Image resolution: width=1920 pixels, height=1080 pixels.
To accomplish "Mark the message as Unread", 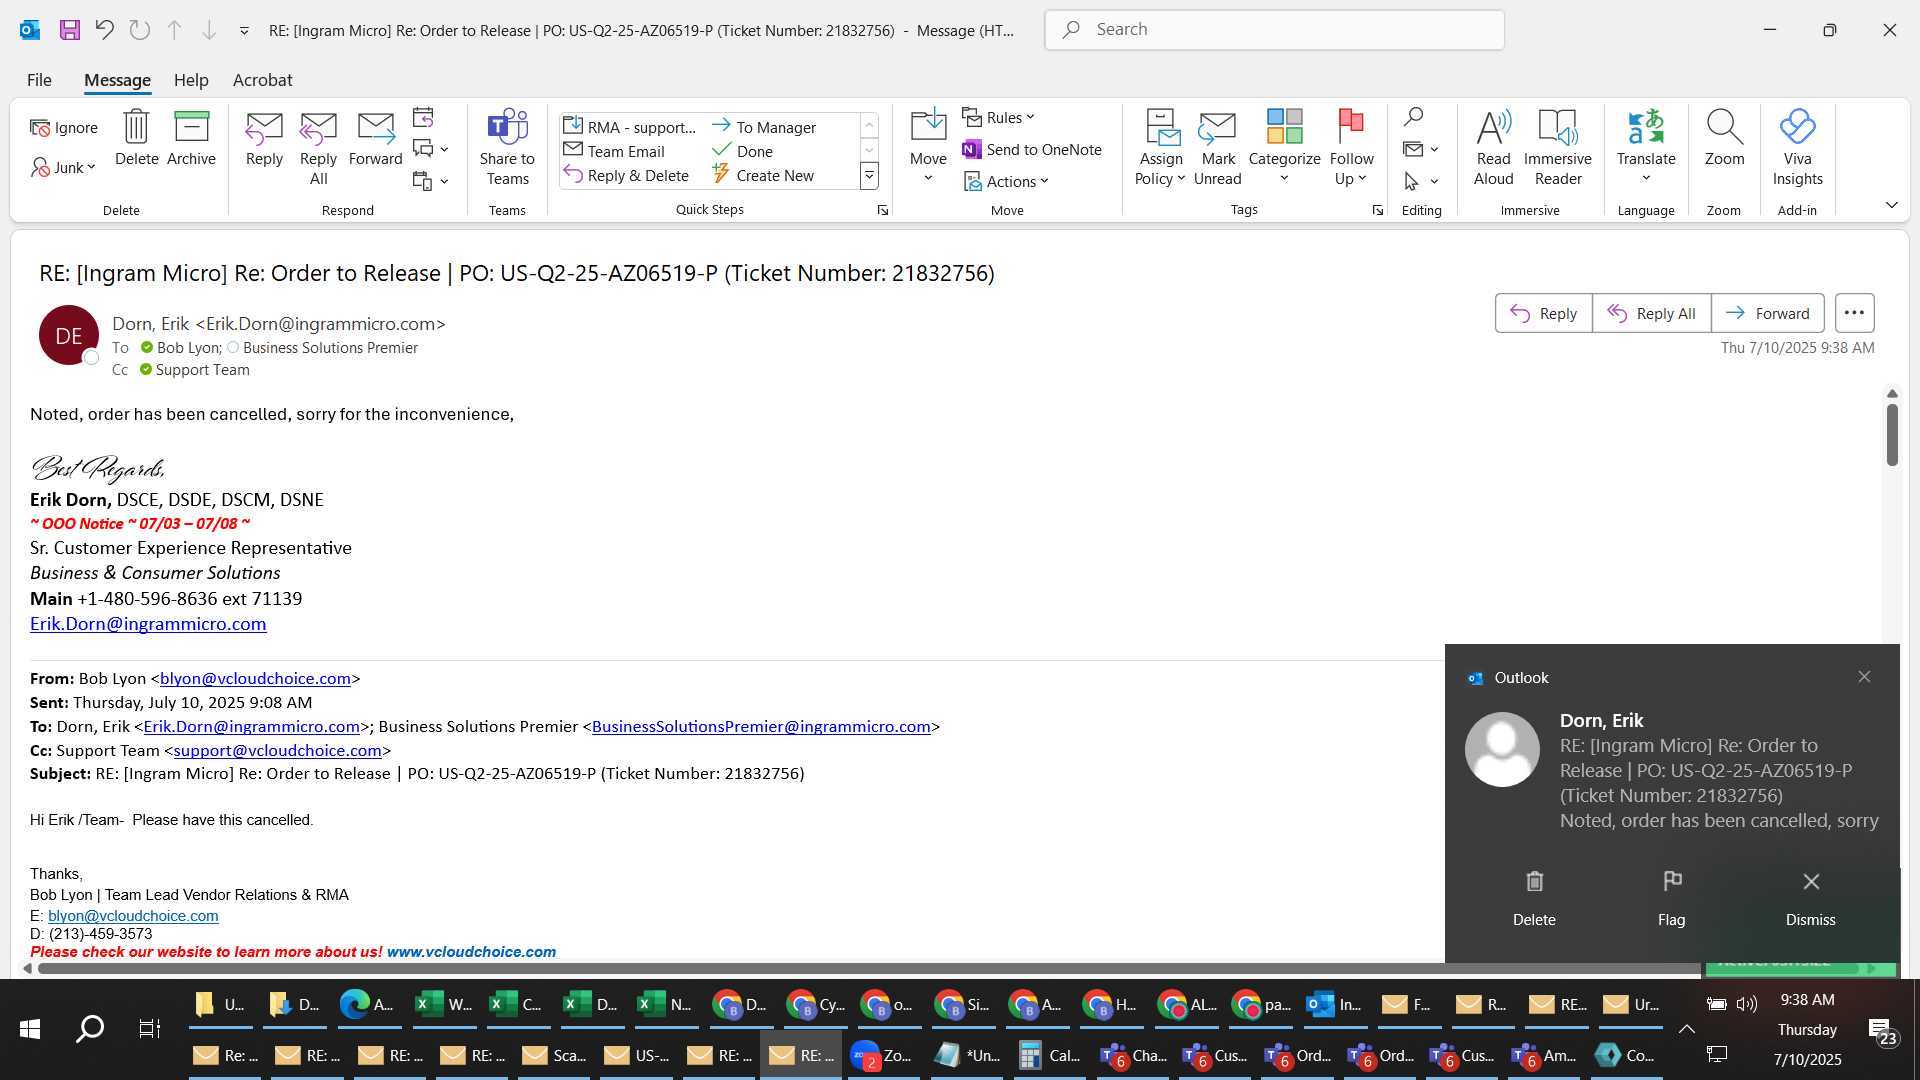I will click(1217, 148).
